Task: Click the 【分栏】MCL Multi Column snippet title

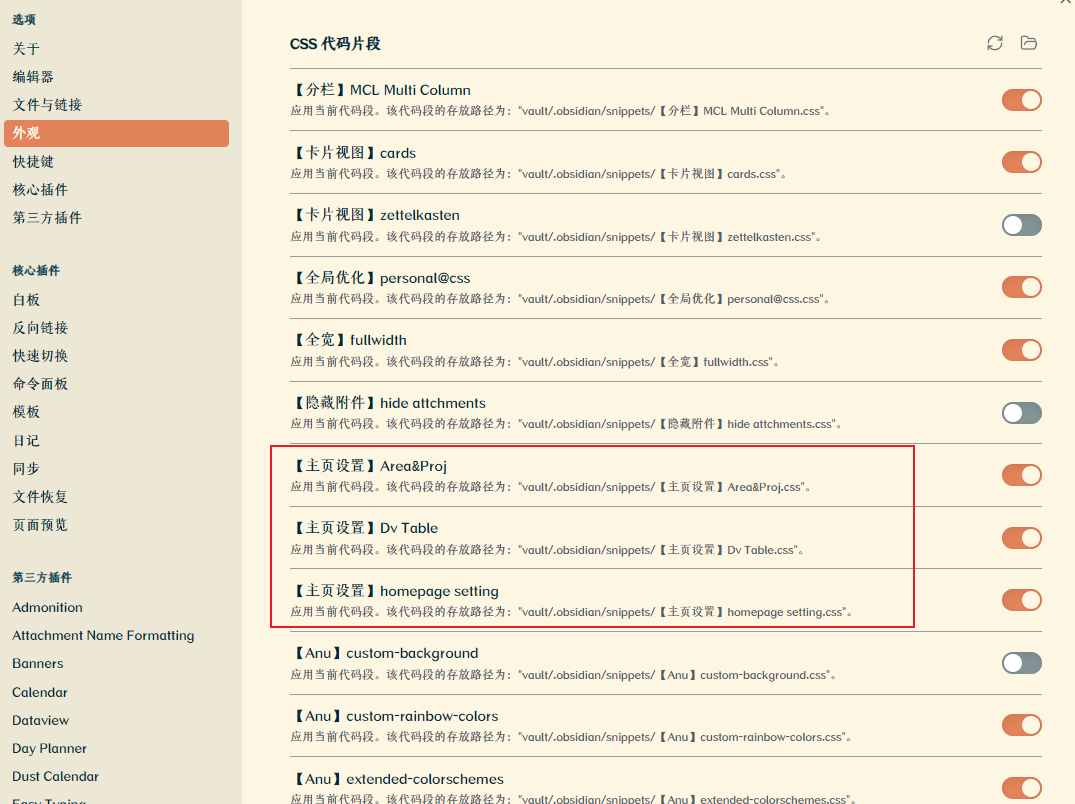Action: (x=381, y=90)
